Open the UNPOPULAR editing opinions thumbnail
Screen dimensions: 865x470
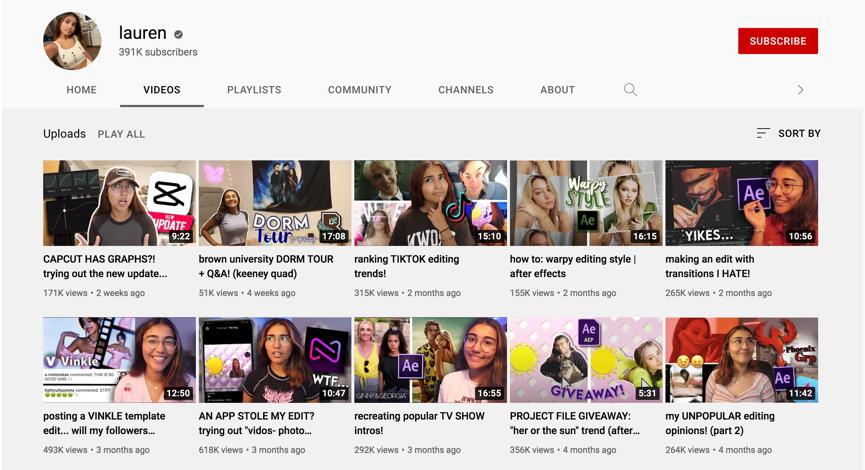[741, 360]
